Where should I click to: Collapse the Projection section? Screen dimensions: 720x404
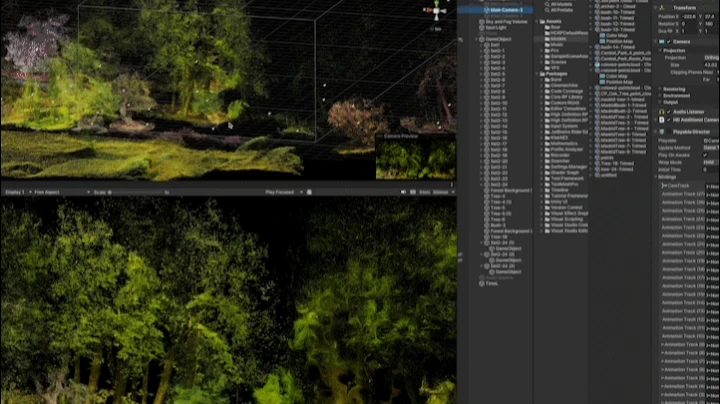(x=660, y=50)
